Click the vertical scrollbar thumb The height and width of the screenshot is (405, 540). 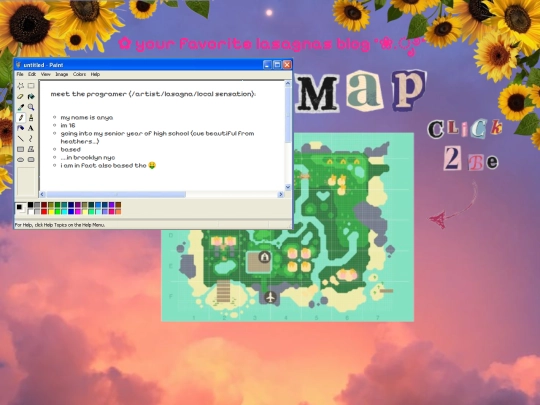point(288,114)
